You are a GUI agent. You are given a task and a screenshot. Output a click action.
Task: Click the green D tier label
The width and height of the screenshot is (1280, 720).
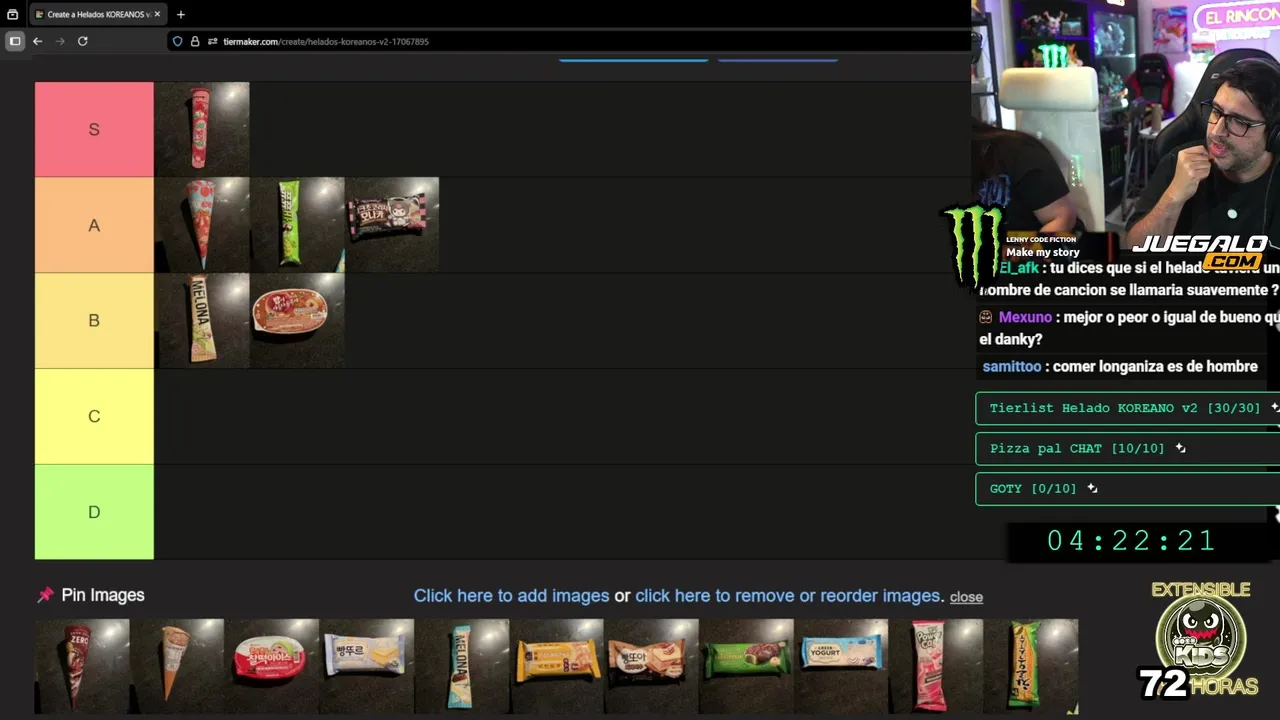click(94, 512)
